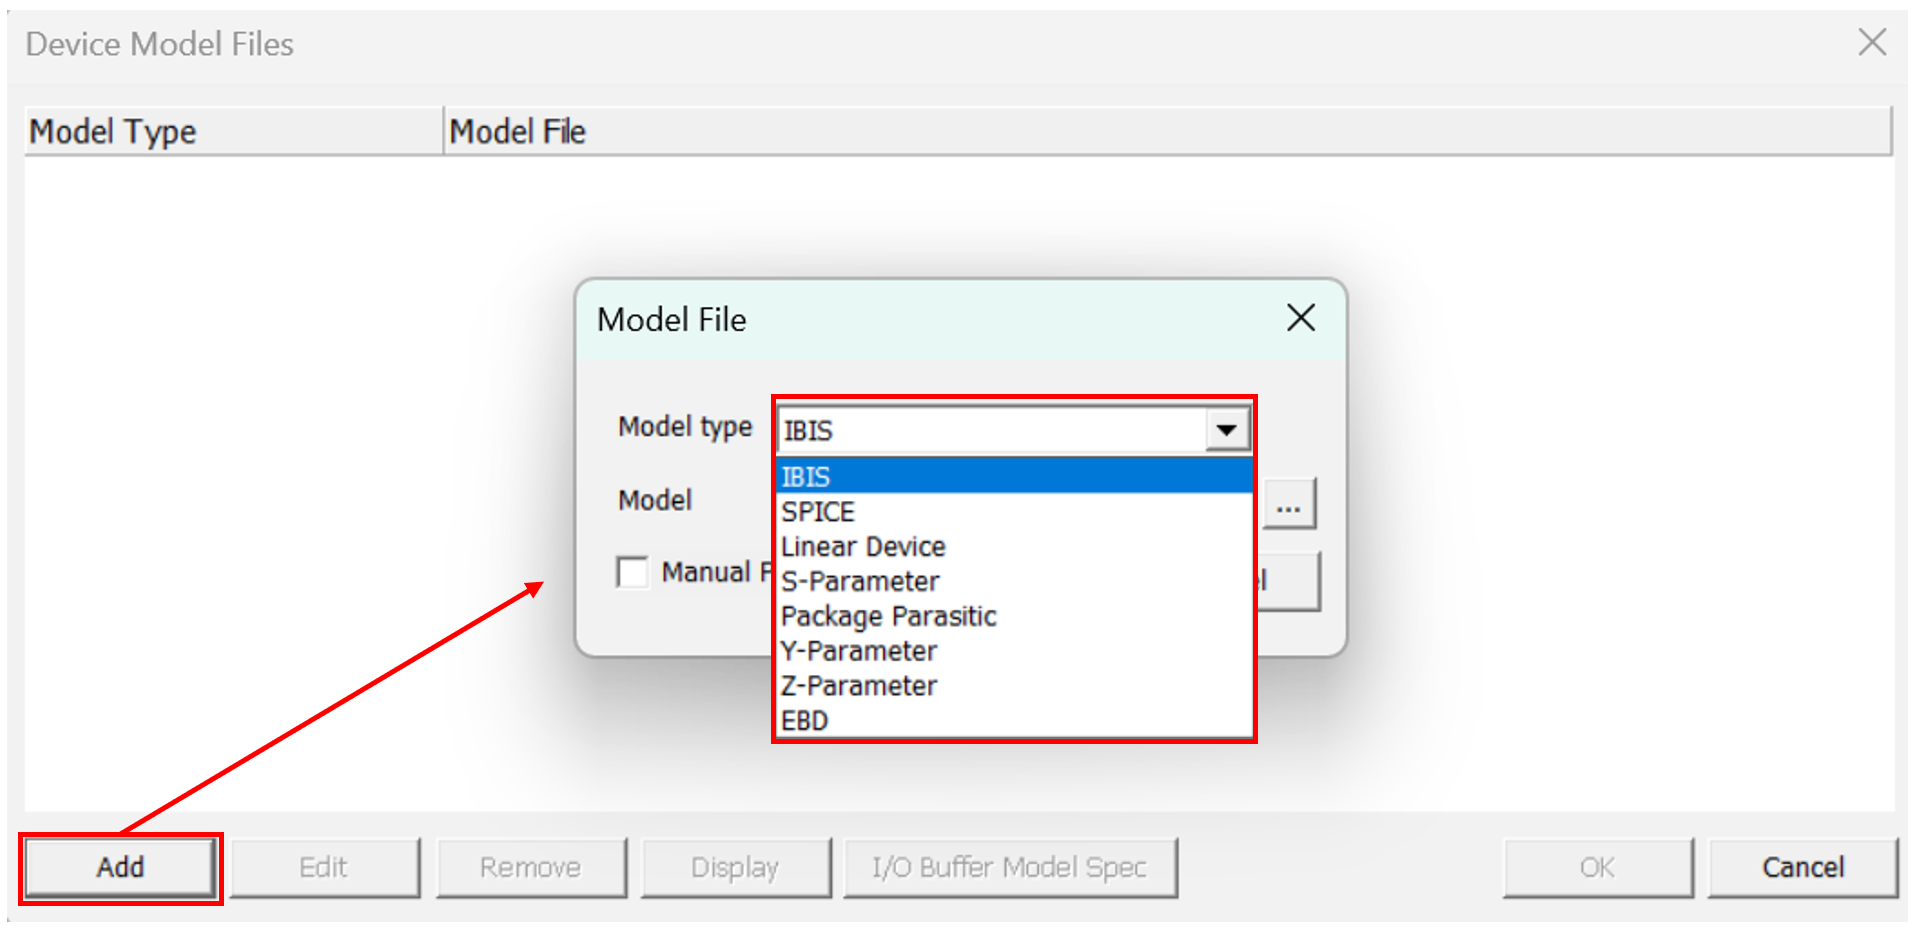Image resolution: width=1913 pixels, height=928 pixels.
Task: Click the Remove button
Action: point(530,867)
